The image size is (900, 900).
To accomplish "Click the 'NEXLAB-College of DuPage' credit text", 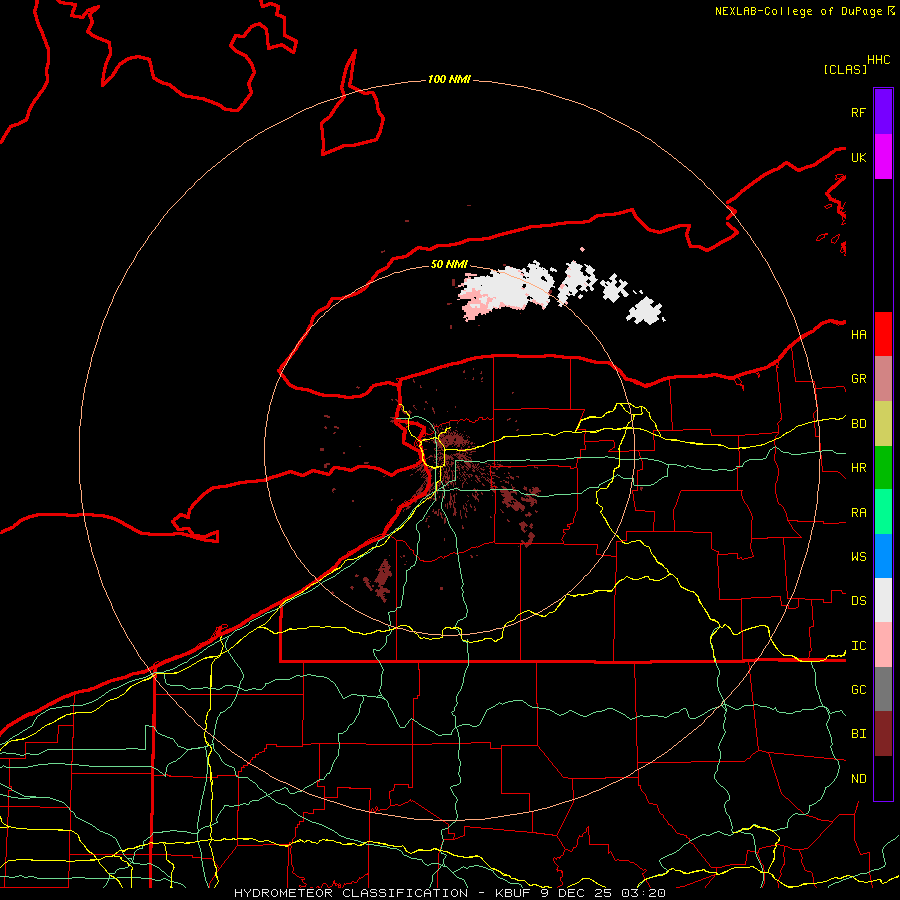I will click(x=798, y=11).
